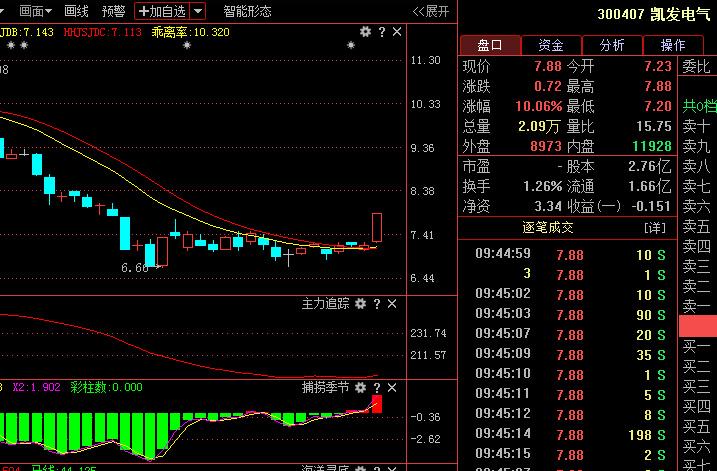The height and width of the screenshot is (471, 717).
Task: Select 最低 value 7.20
Action: pos(658,106)
